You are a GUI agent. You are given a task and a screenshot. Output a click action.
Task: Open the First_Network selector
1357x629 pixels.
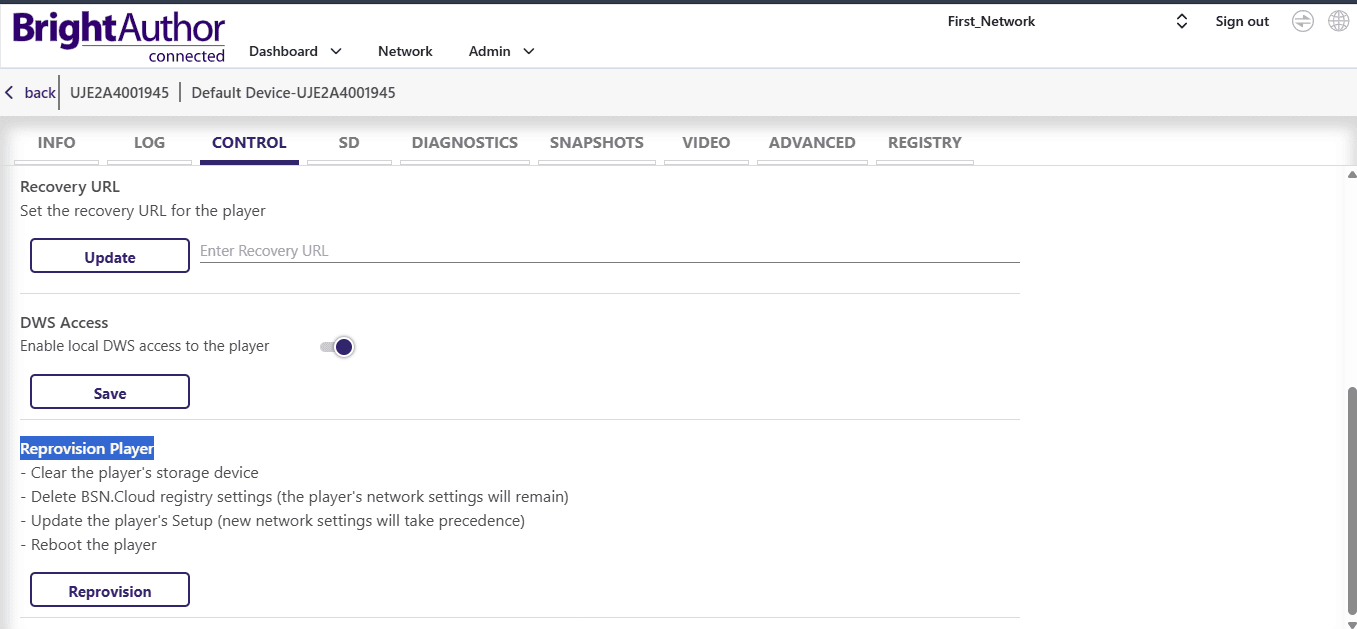pos(1066,21)
